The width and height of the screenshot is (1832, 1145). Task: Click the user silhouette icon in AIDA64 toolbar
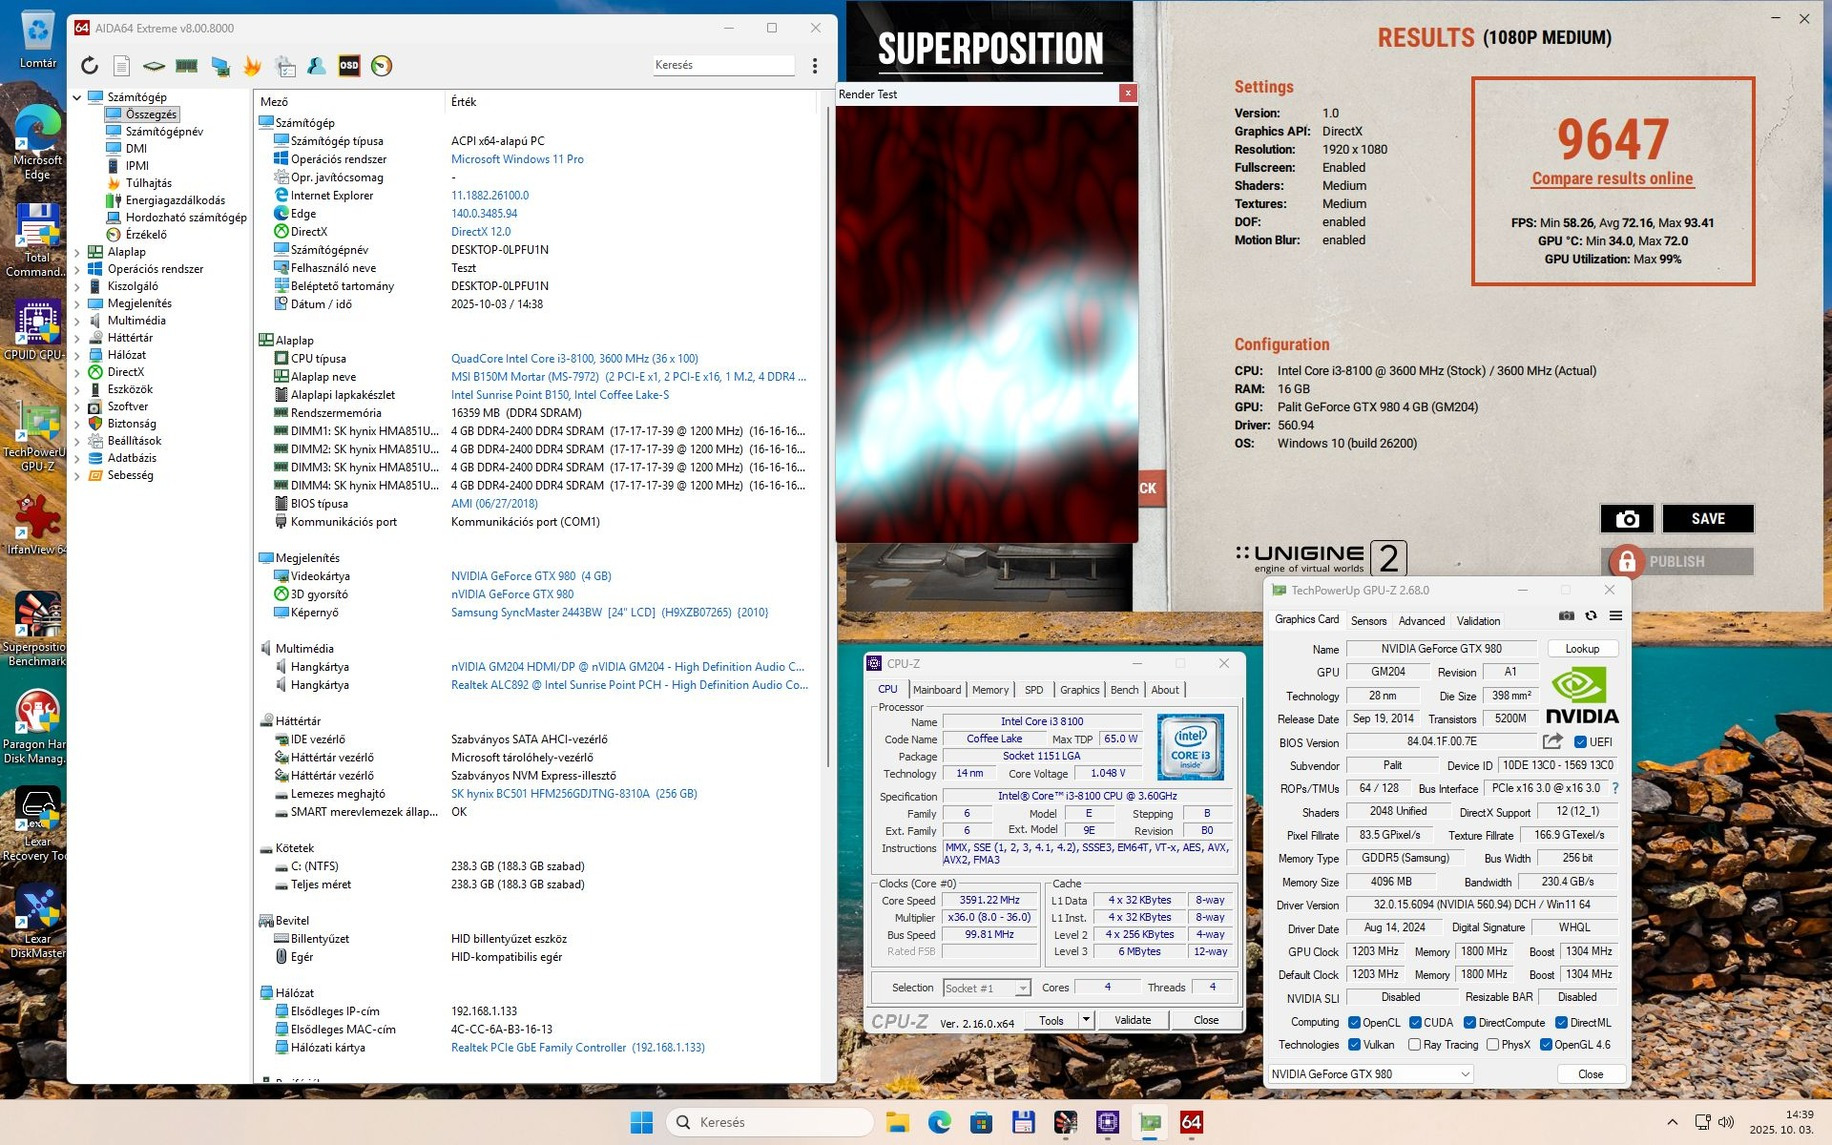point(317,66)
